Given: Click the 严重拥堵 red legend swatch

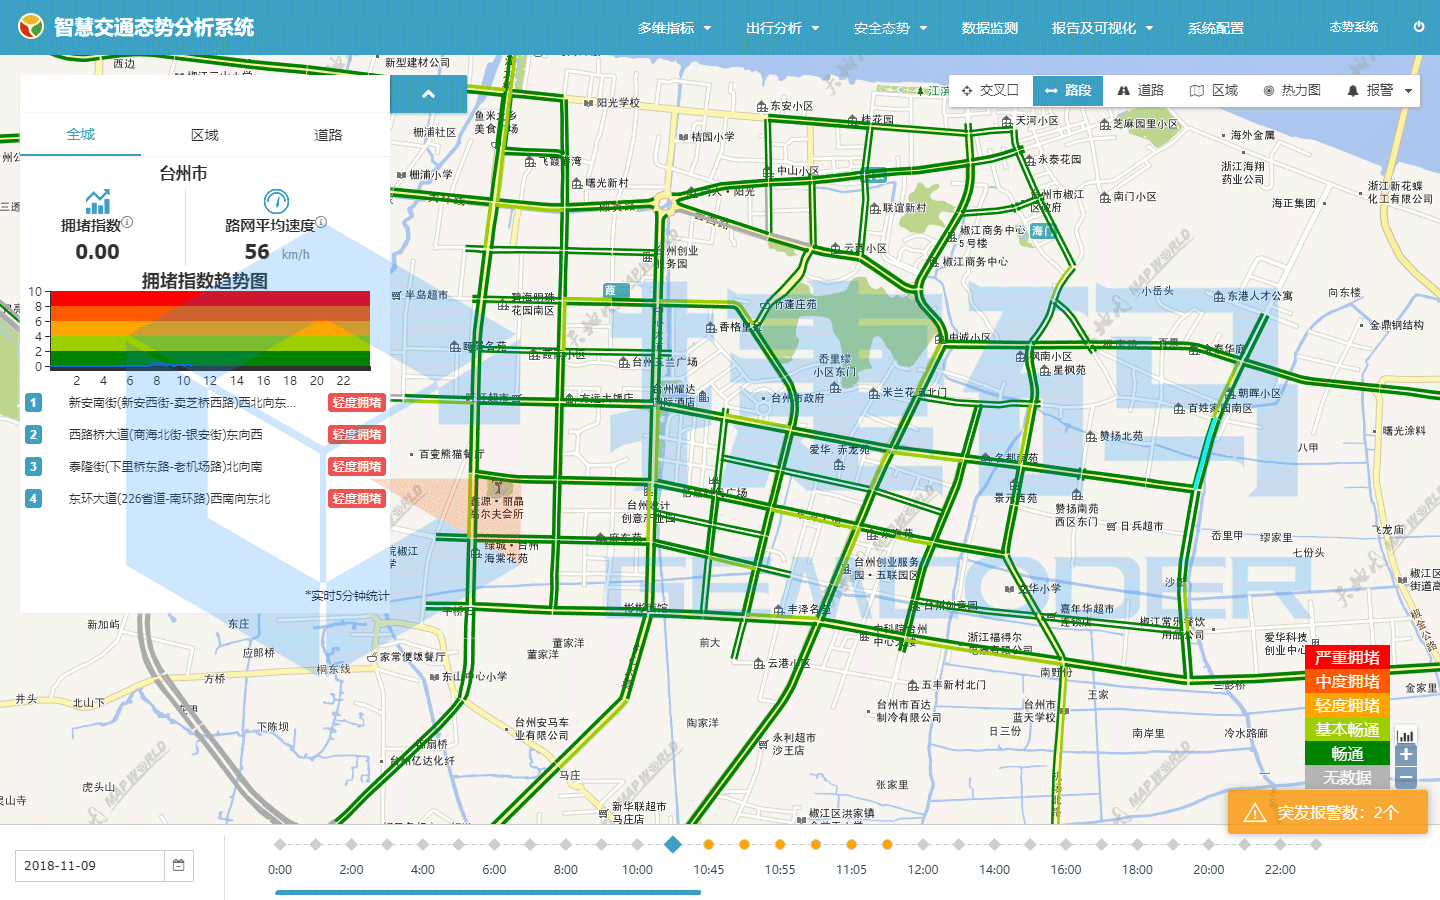Looking at the screenshot, I should pyautogui.click(x=1347, y=658).
